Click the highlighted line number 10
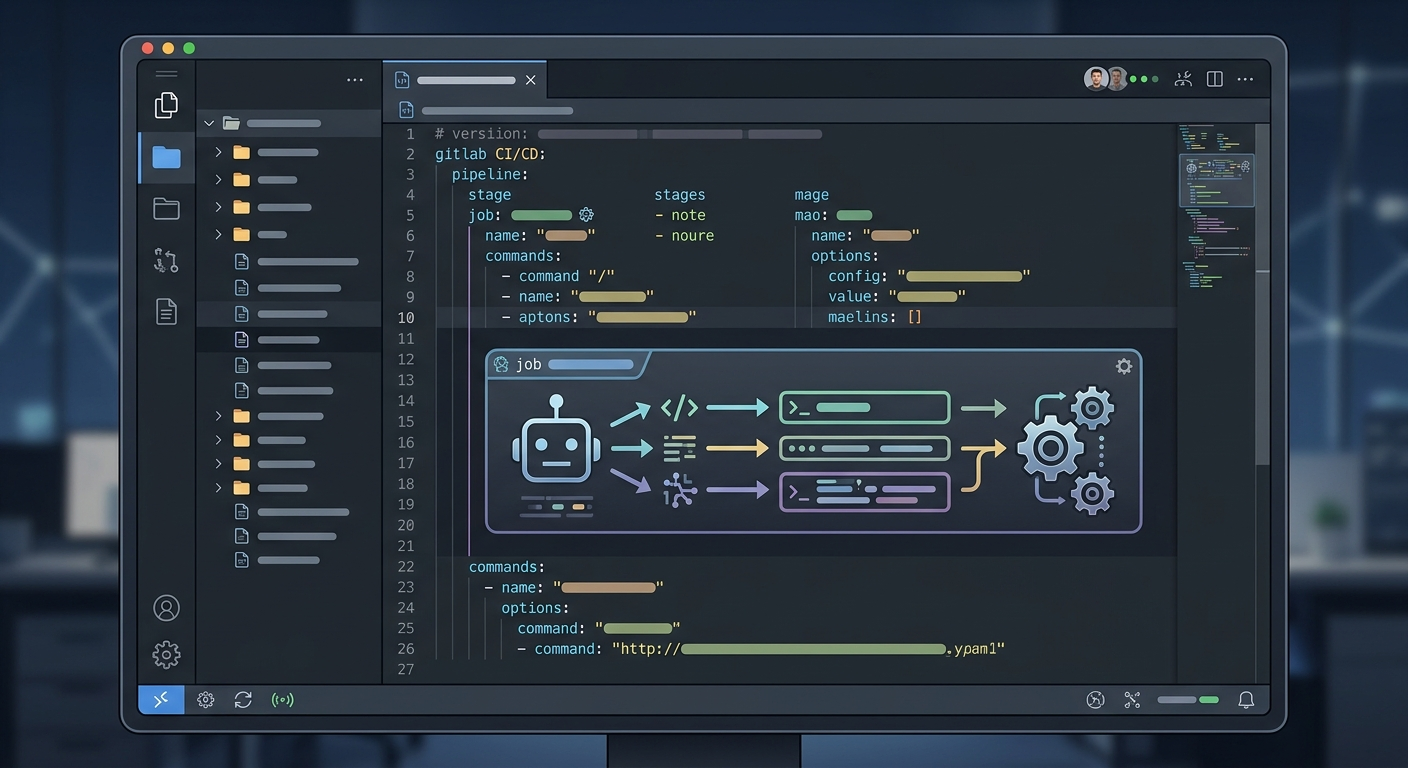Image resolution: width=1408 pixels, height=768 pixels. (x=405, y=317)
